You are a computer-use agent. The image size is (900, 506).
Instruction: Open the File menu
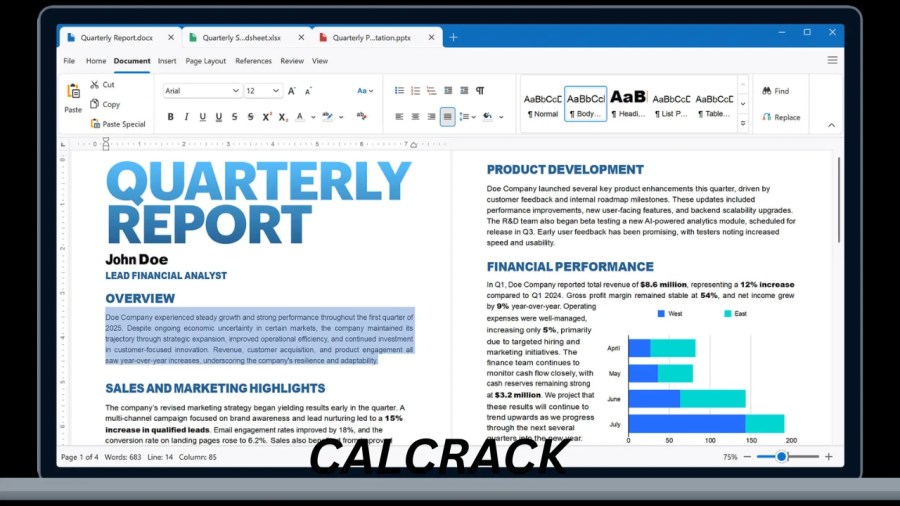click(x=69, y=61)
